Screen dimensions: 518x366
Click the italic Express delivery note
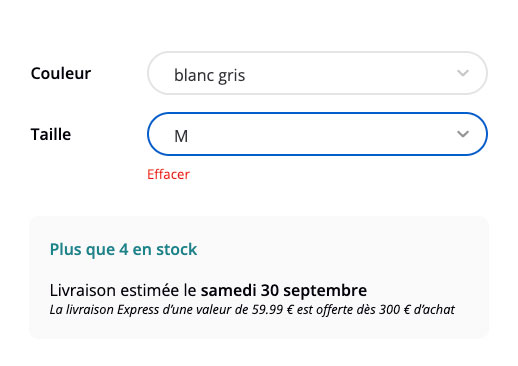pos(252,310)
